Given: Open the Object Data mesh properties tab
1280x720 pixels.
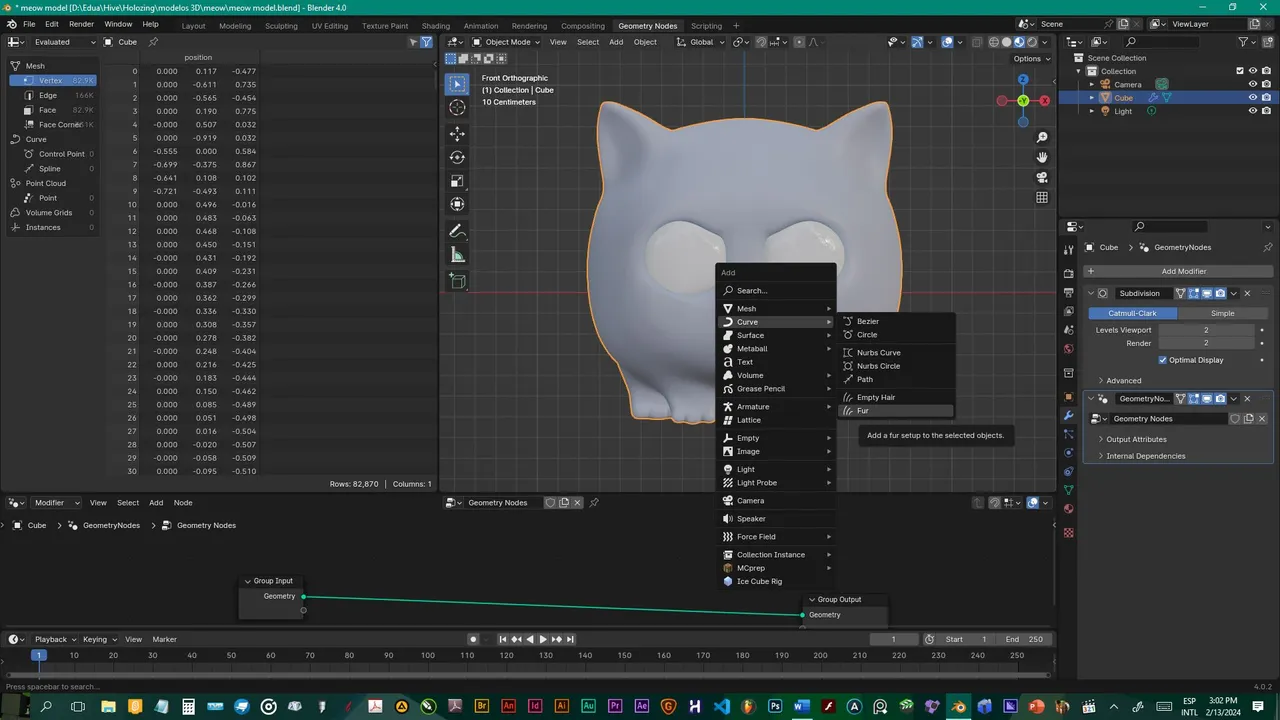Looking at the screenshot, I should [x=1068, y=490].
